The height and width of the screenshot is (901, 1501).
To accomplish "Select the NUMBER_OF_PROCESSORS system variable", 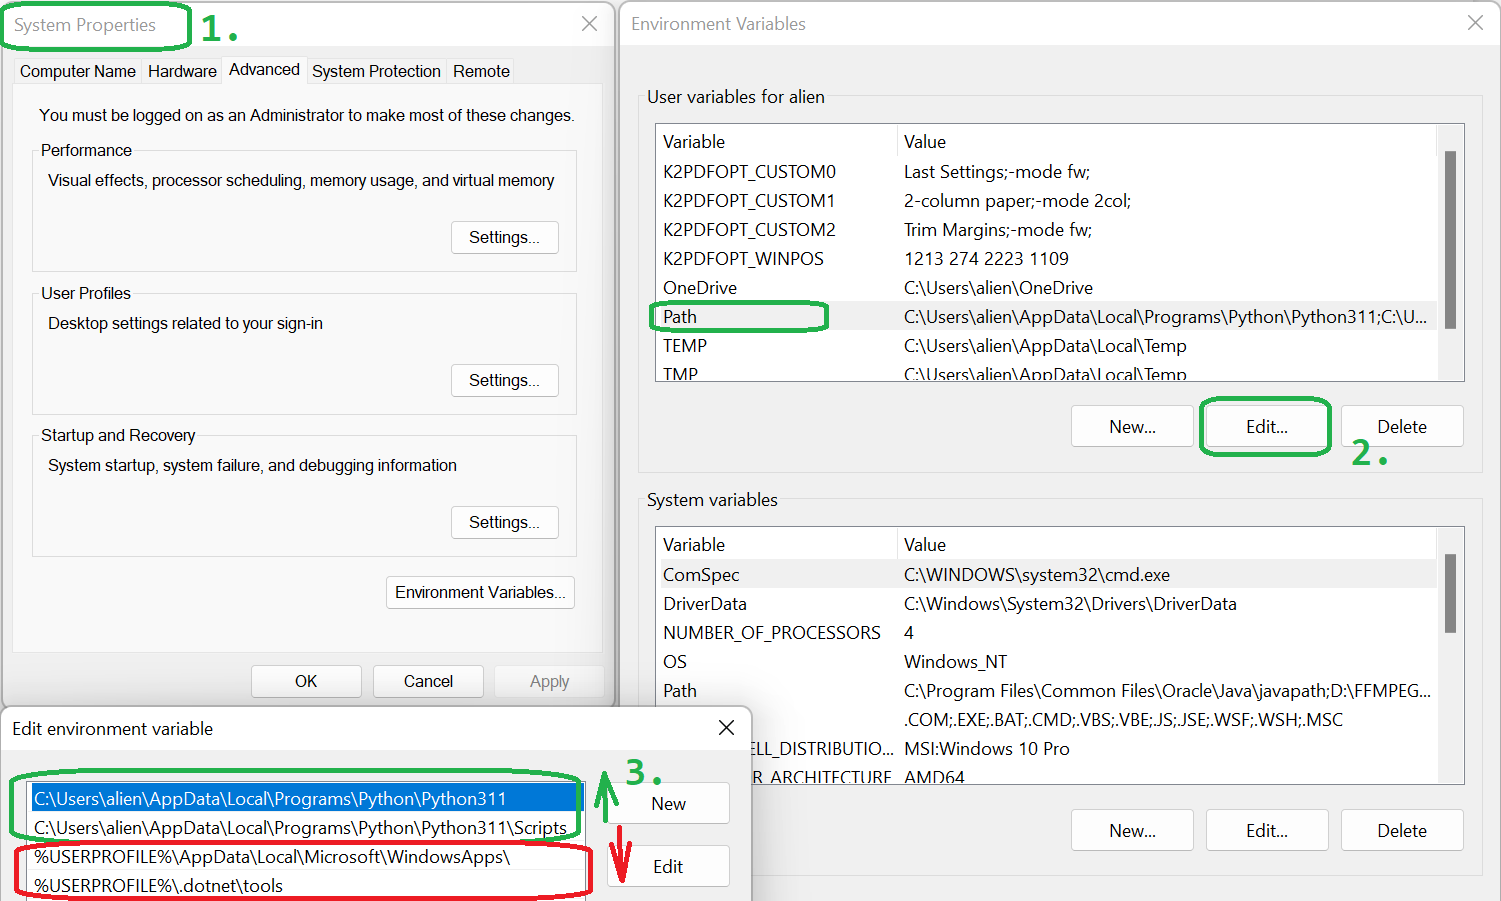I will coord(1046,633).
